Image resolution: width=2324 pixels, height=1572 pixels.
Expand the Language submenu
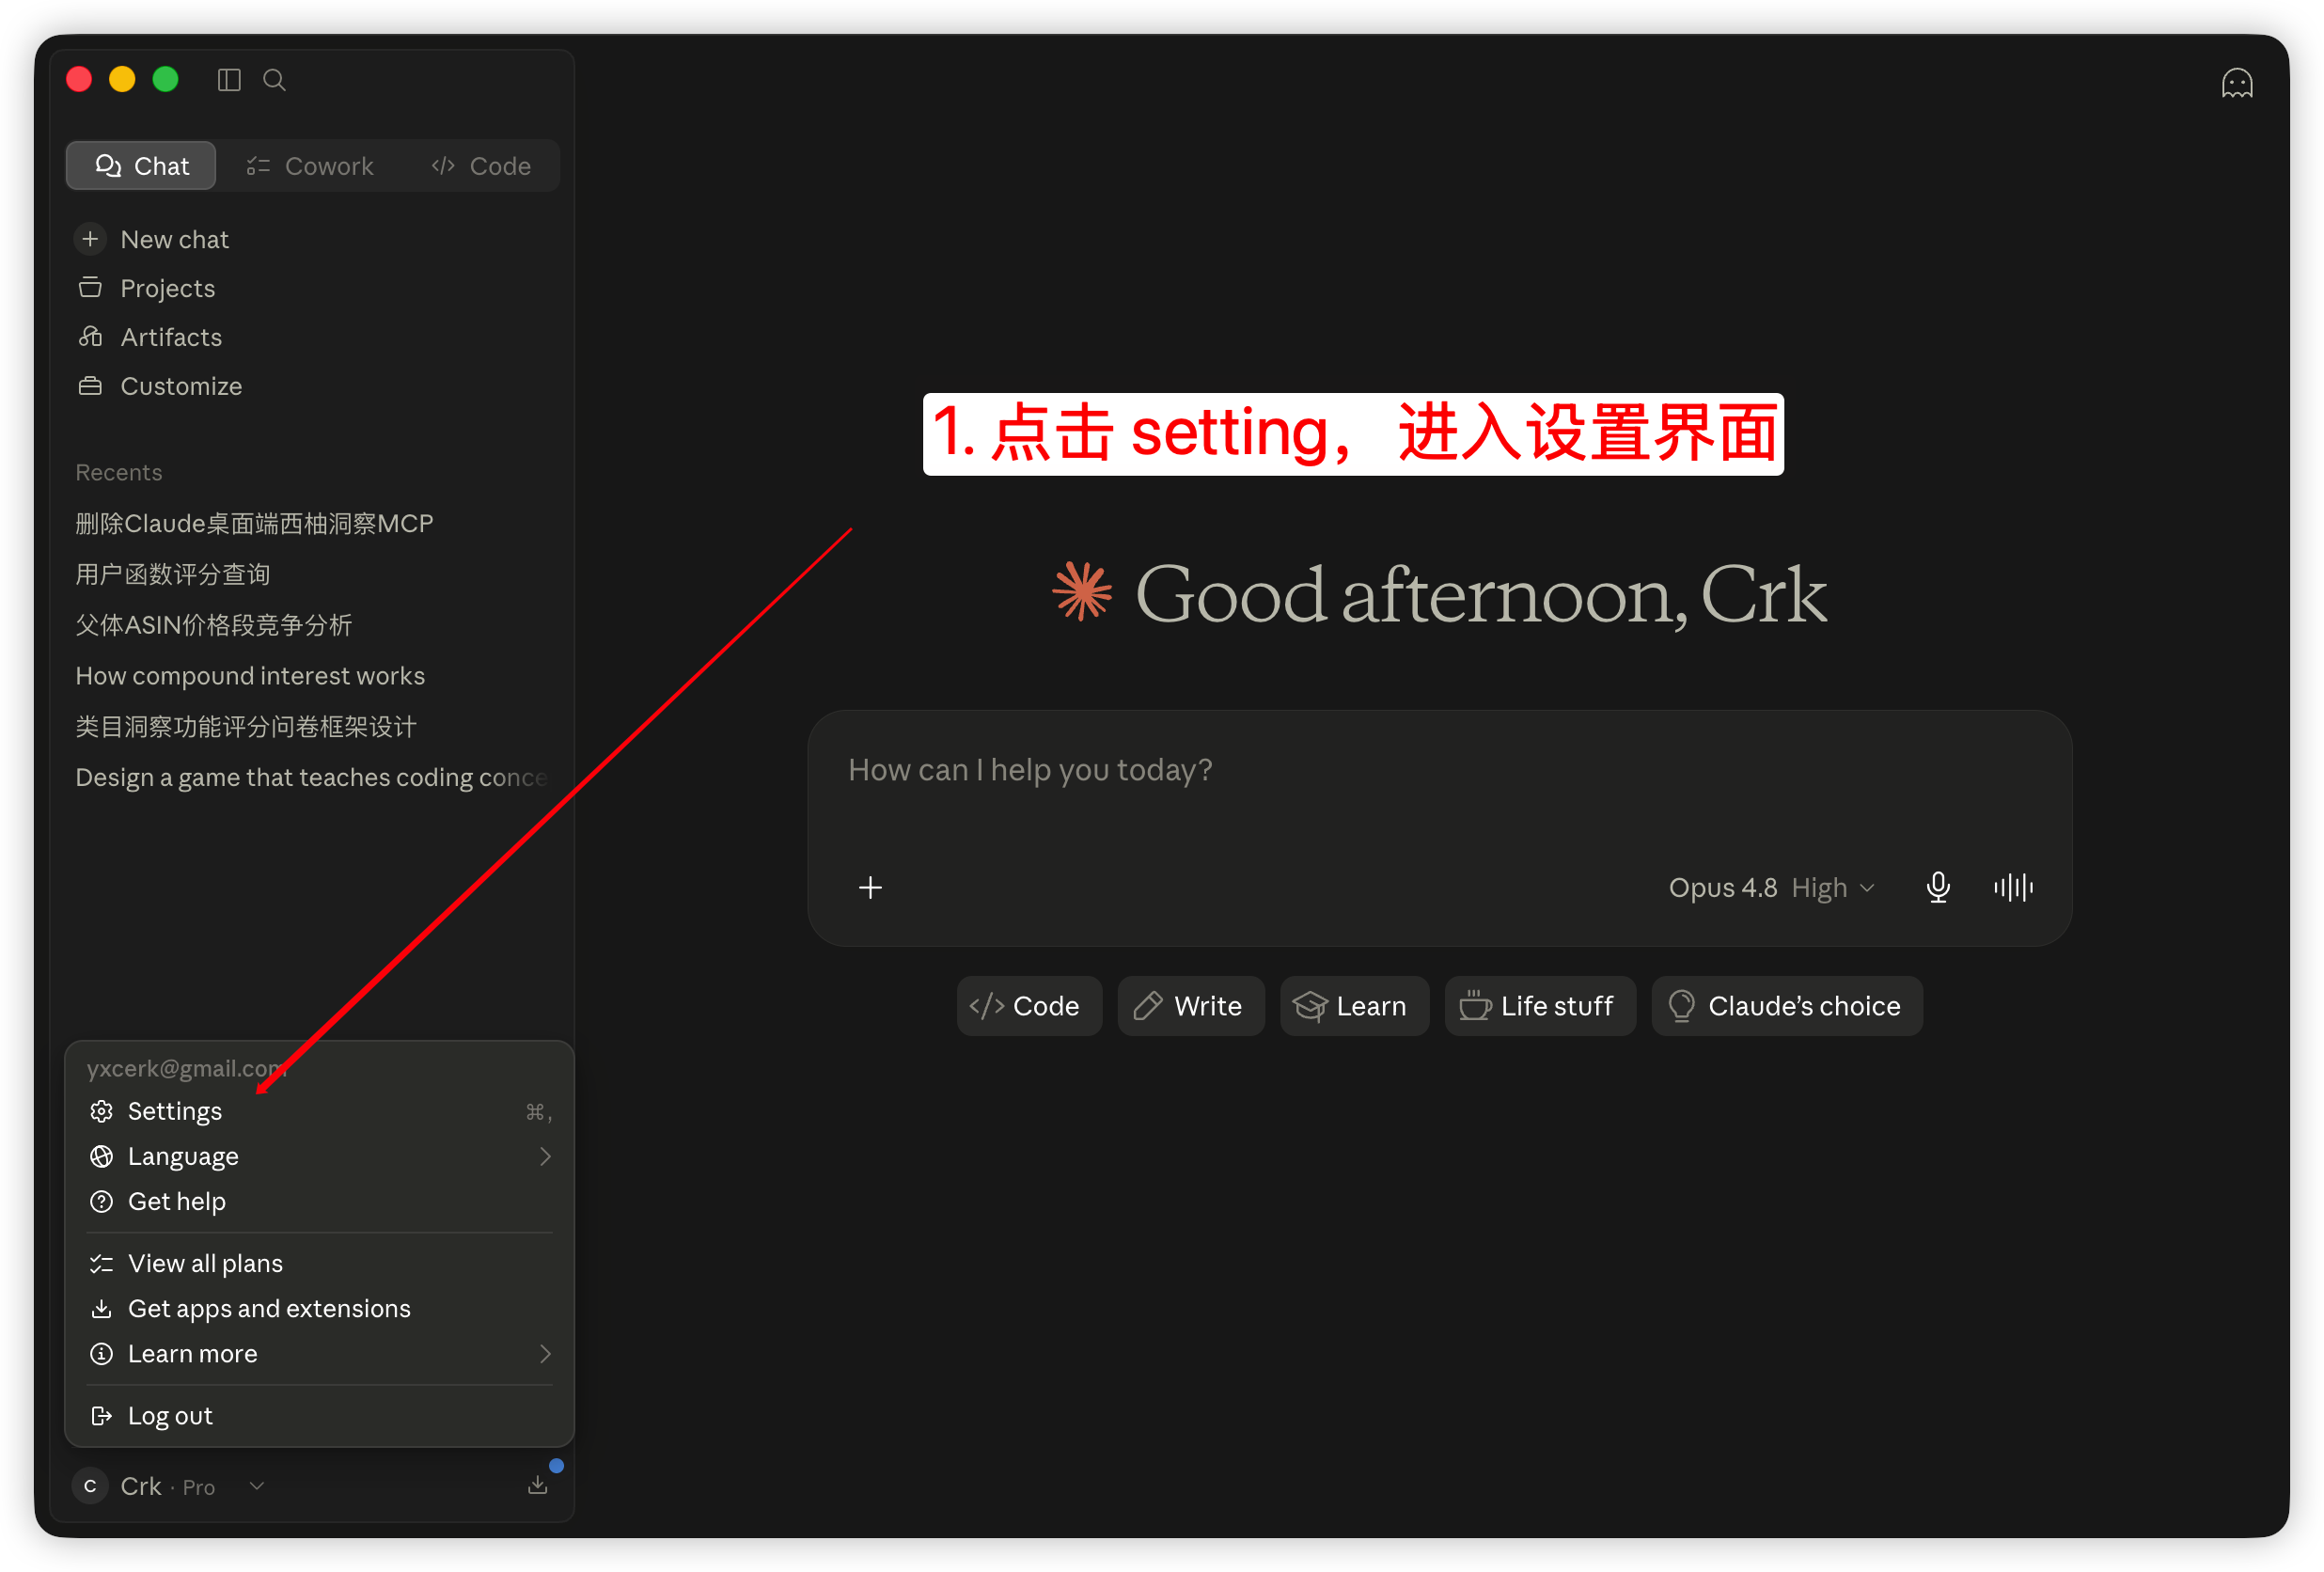coord(320,1156)
